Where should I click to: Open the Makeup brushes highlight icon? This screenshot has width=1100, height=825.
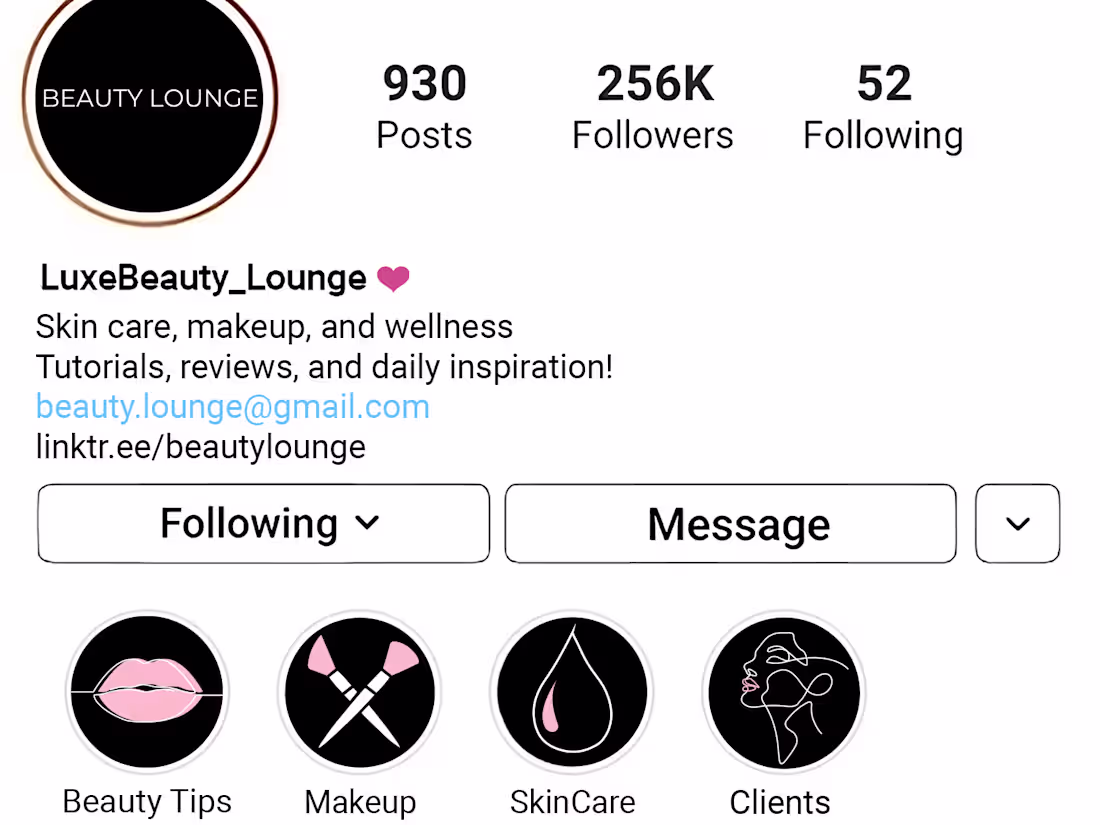[x=360, y=692]
